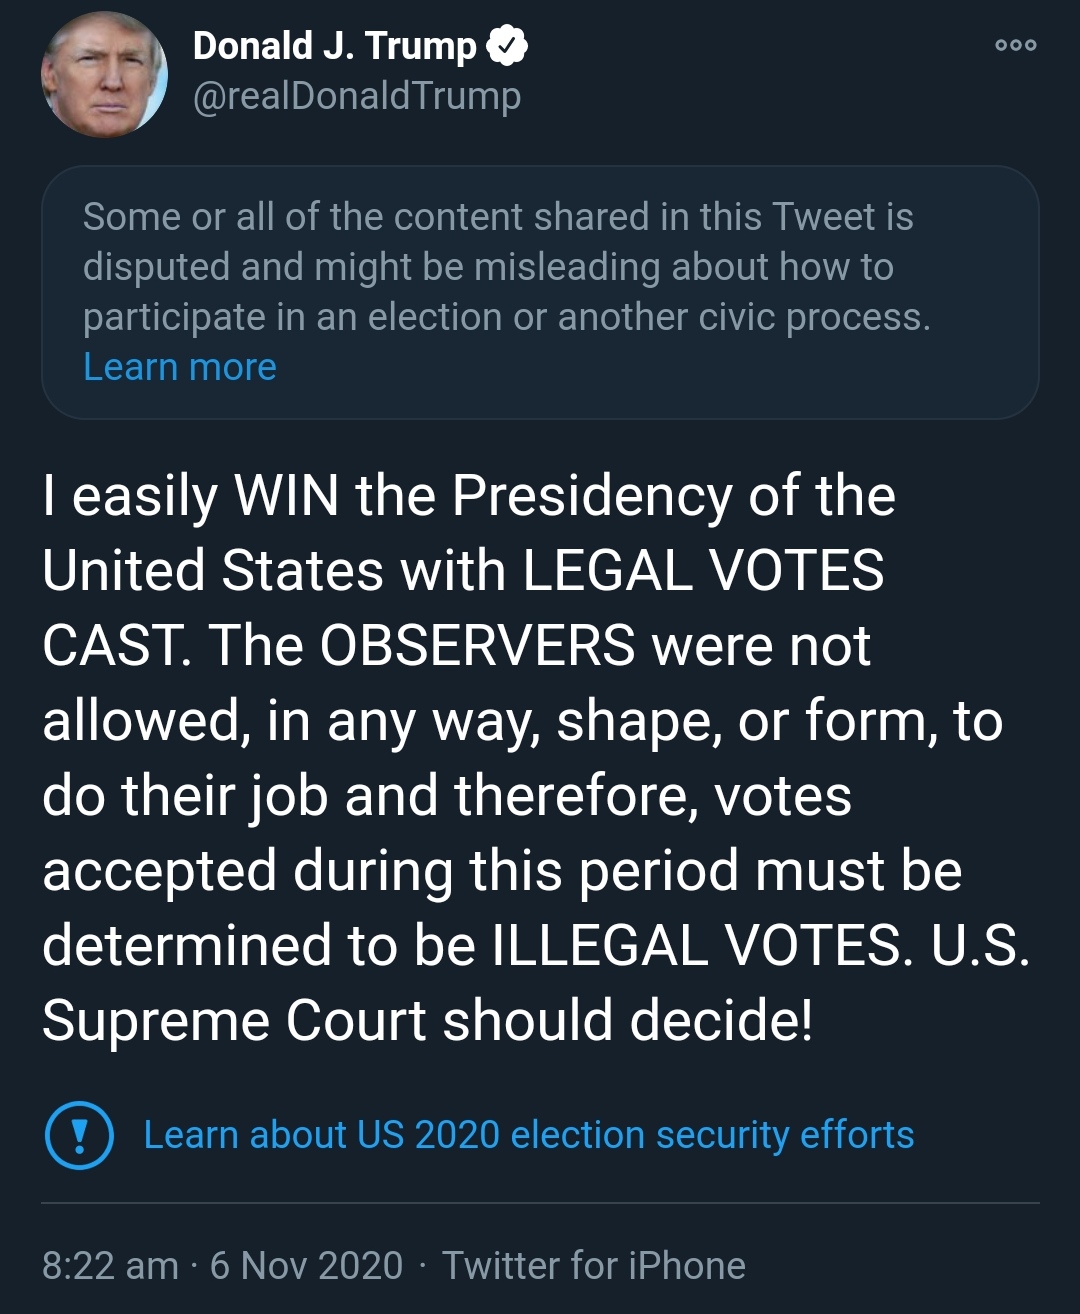1080x1314 pixels.
Task: Open the three-dot more options menu
Action: coord(1015,45)
